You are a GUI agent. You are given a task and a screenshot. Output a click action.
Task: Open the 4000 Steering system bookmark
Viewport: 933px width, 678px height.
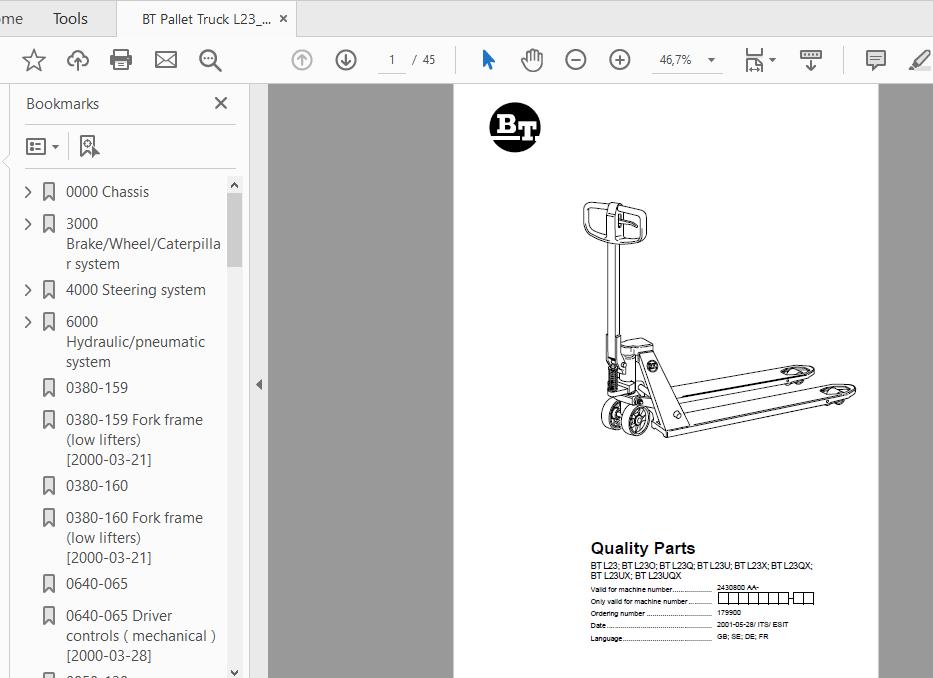[136, 290]
